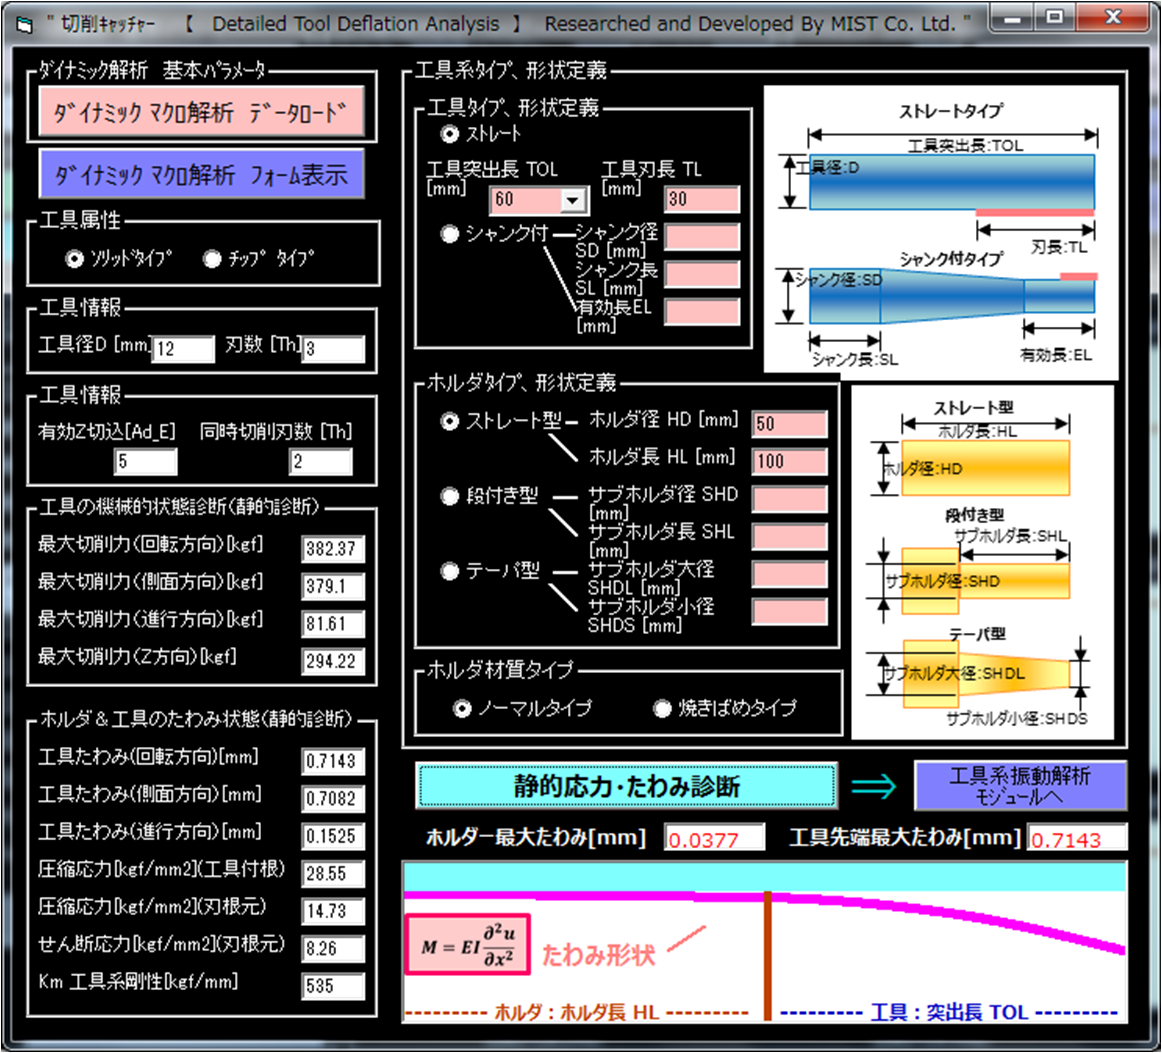Click the 工具刃長 TL input field
This screenshot has width=1162, height=1053.
[x=703, y=199]
